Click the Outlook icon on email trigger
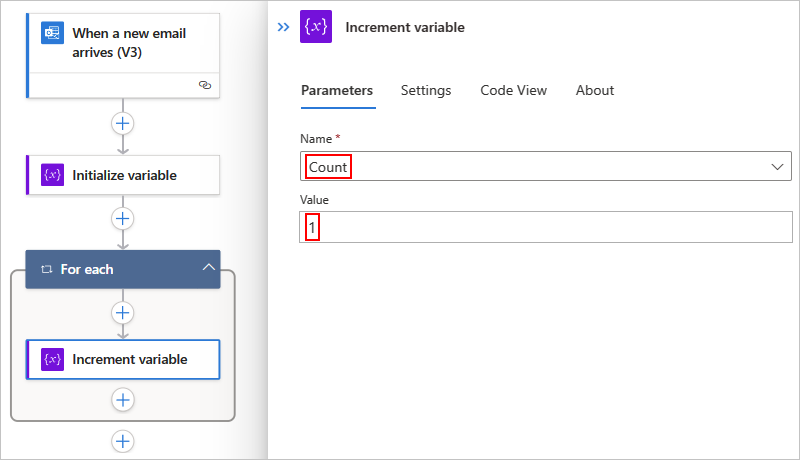This screenshot has height=460, width=800. (52, 33)
